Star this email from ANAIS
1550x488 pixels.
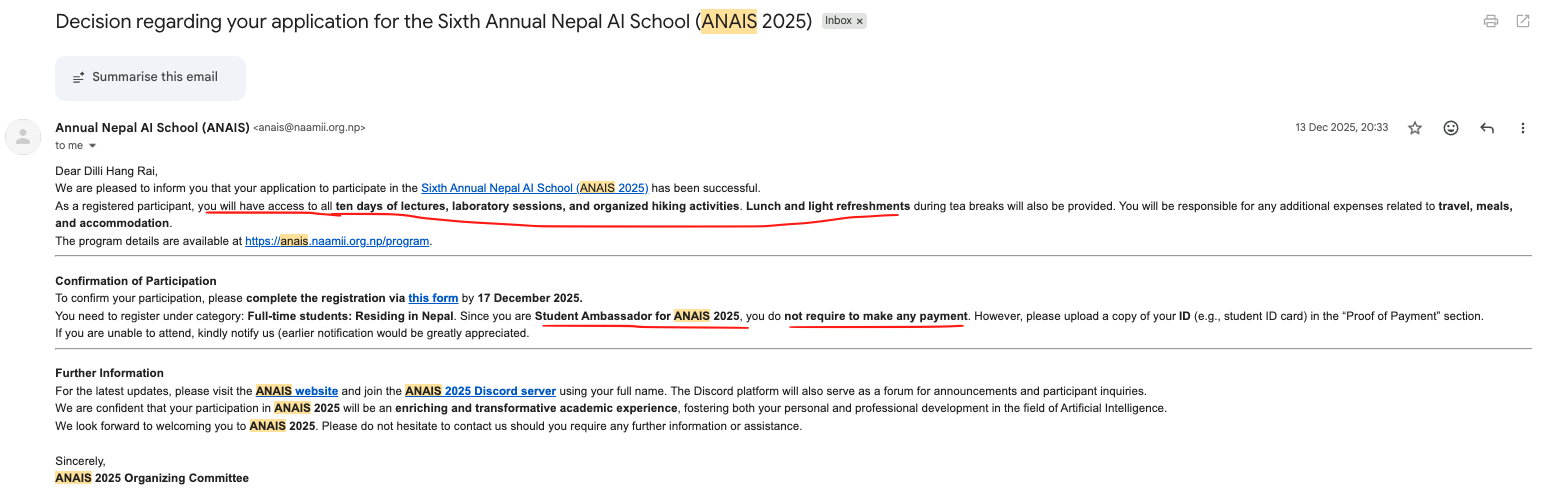[x=1415, y=128]
